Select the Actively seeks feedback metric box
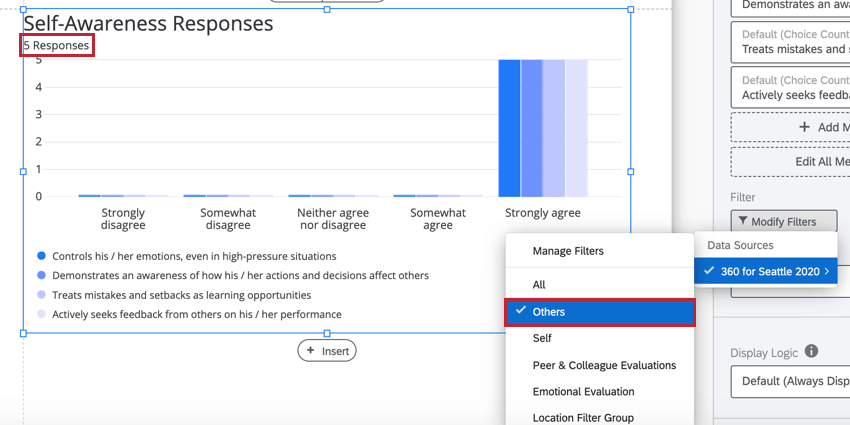This screenshot has height=425, width=850. (790, 87)
